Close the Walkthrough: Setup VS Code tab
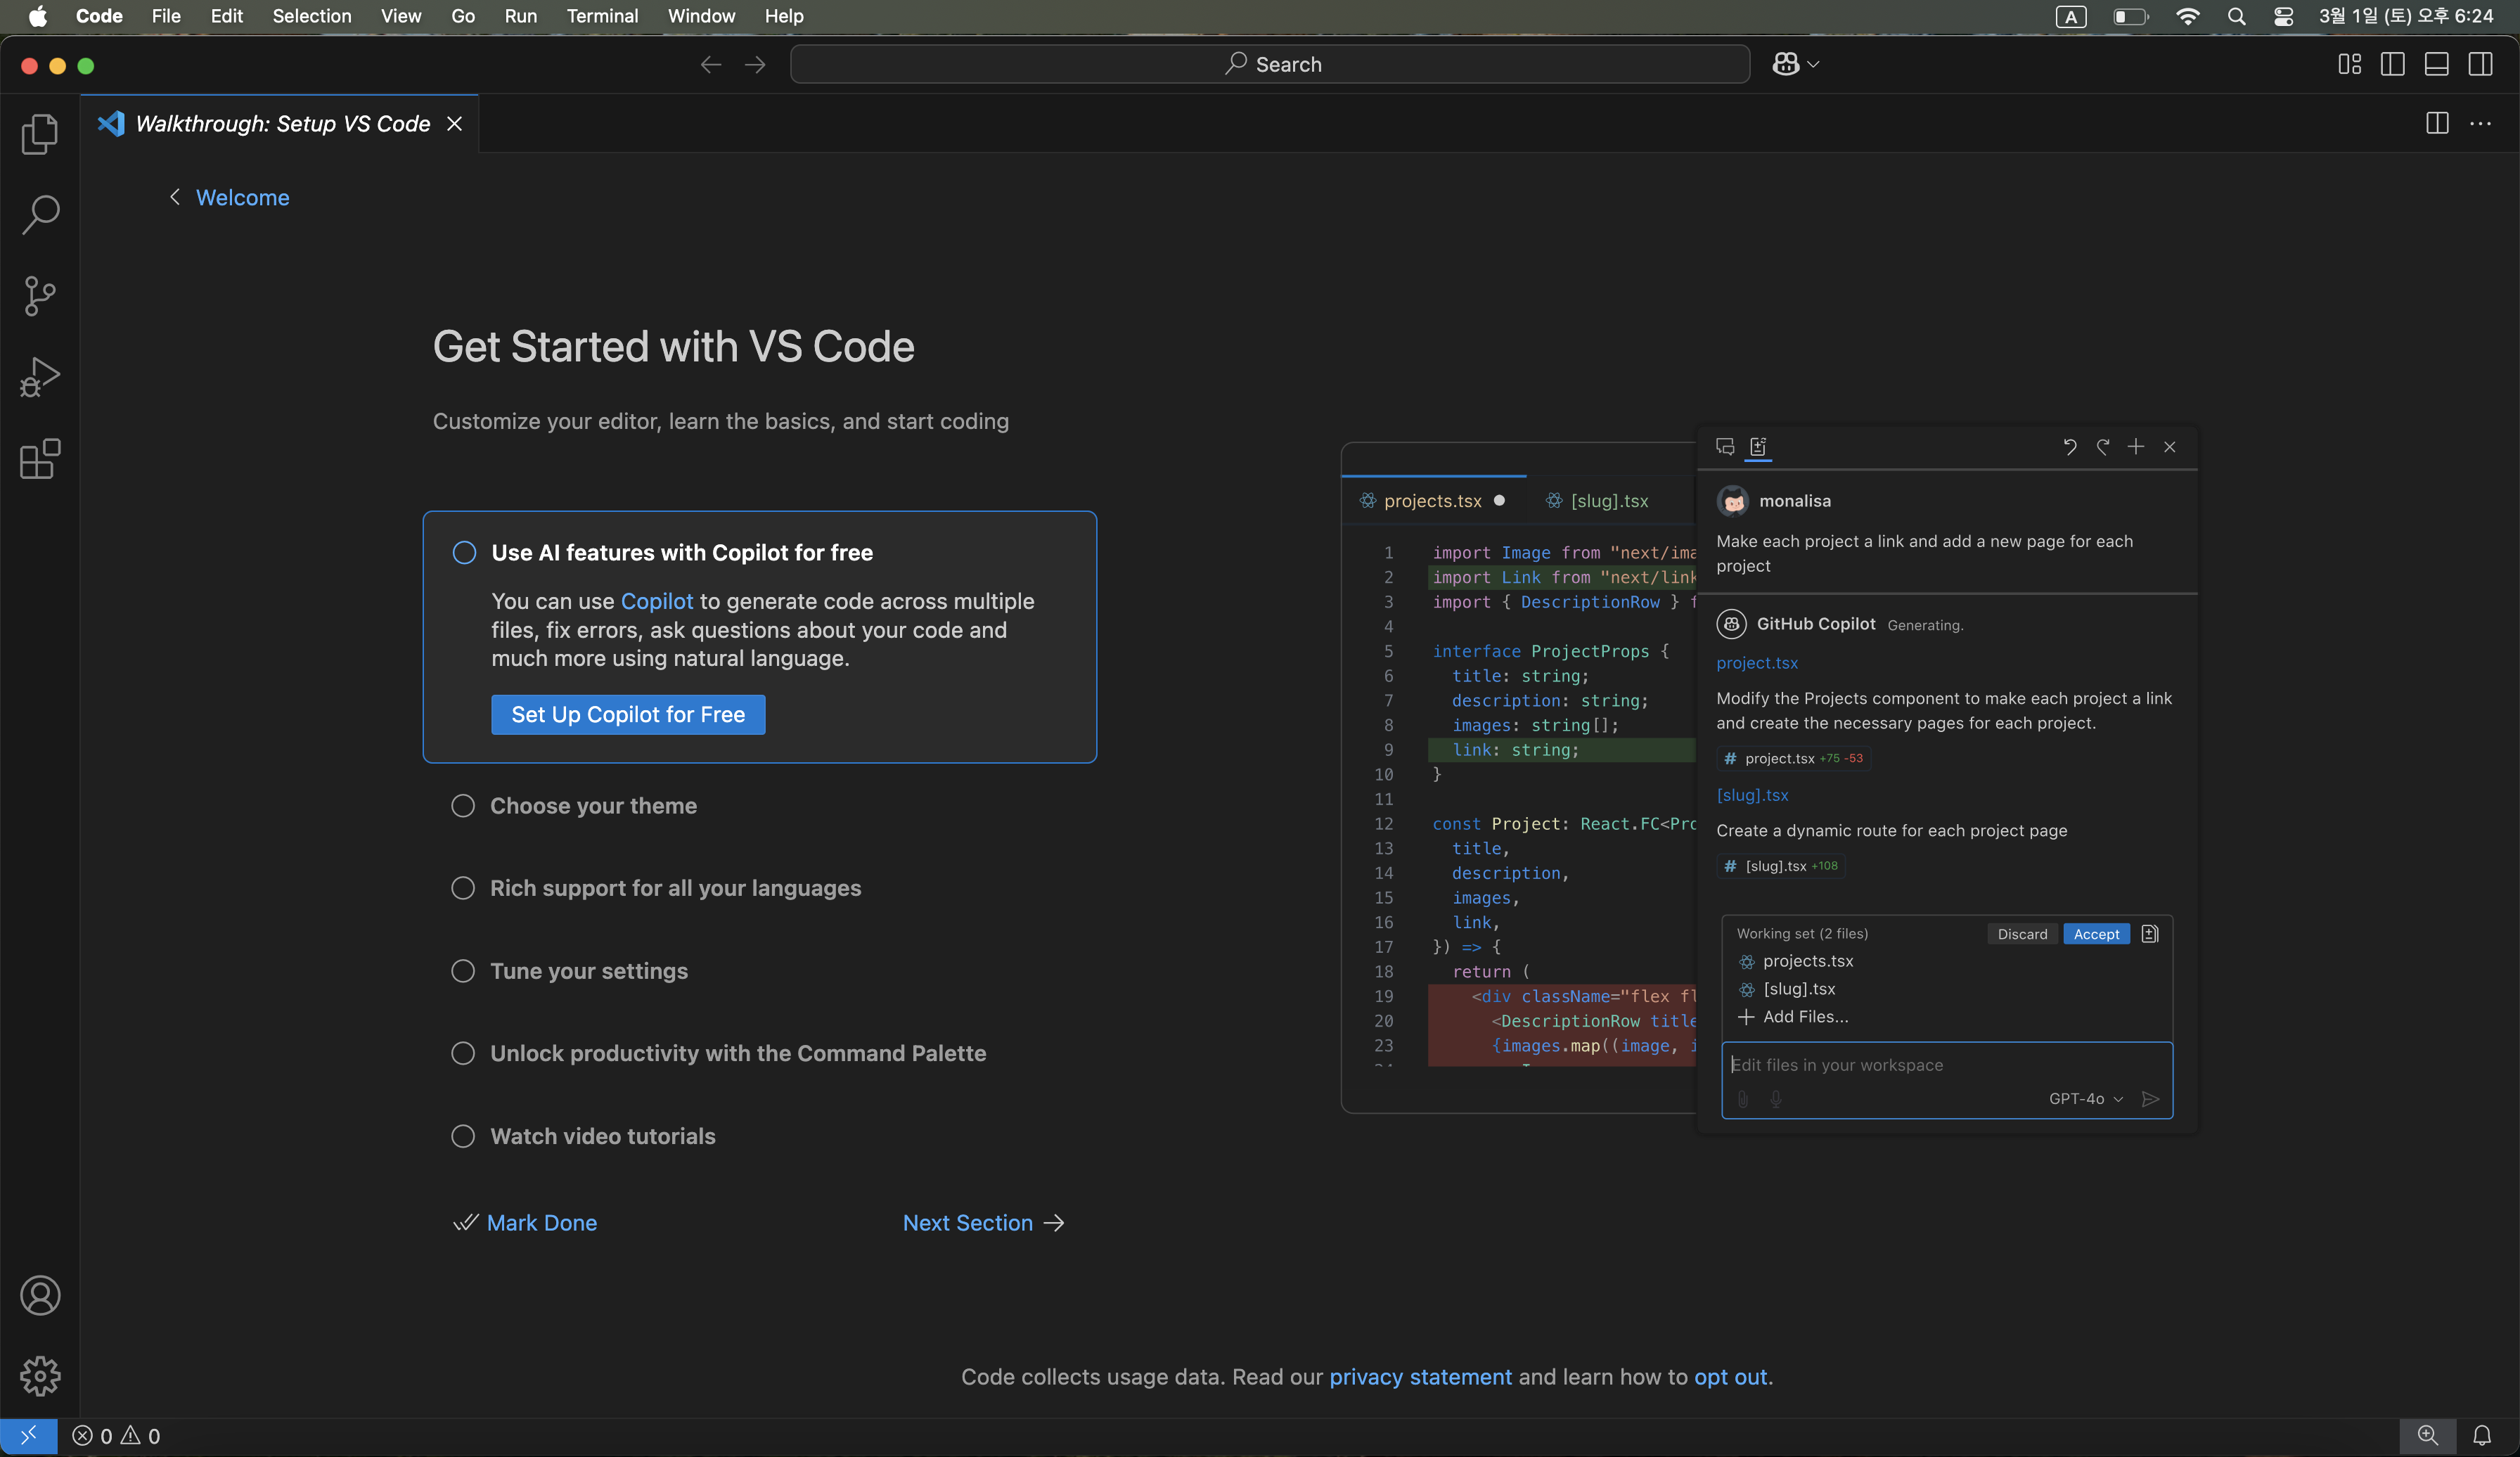2520x1457 pixels. point(455,123)
